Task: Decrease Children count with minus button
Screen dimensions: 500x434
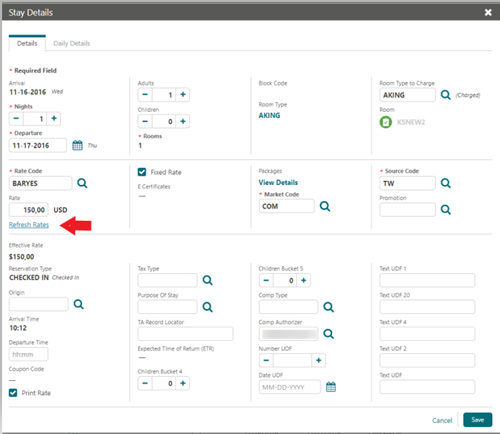Action: coord(145,121)
